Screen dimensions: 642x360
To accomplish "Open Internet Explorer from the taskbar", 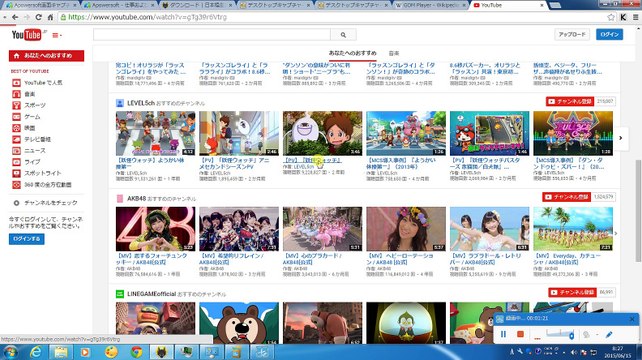I will pos(36,352).
